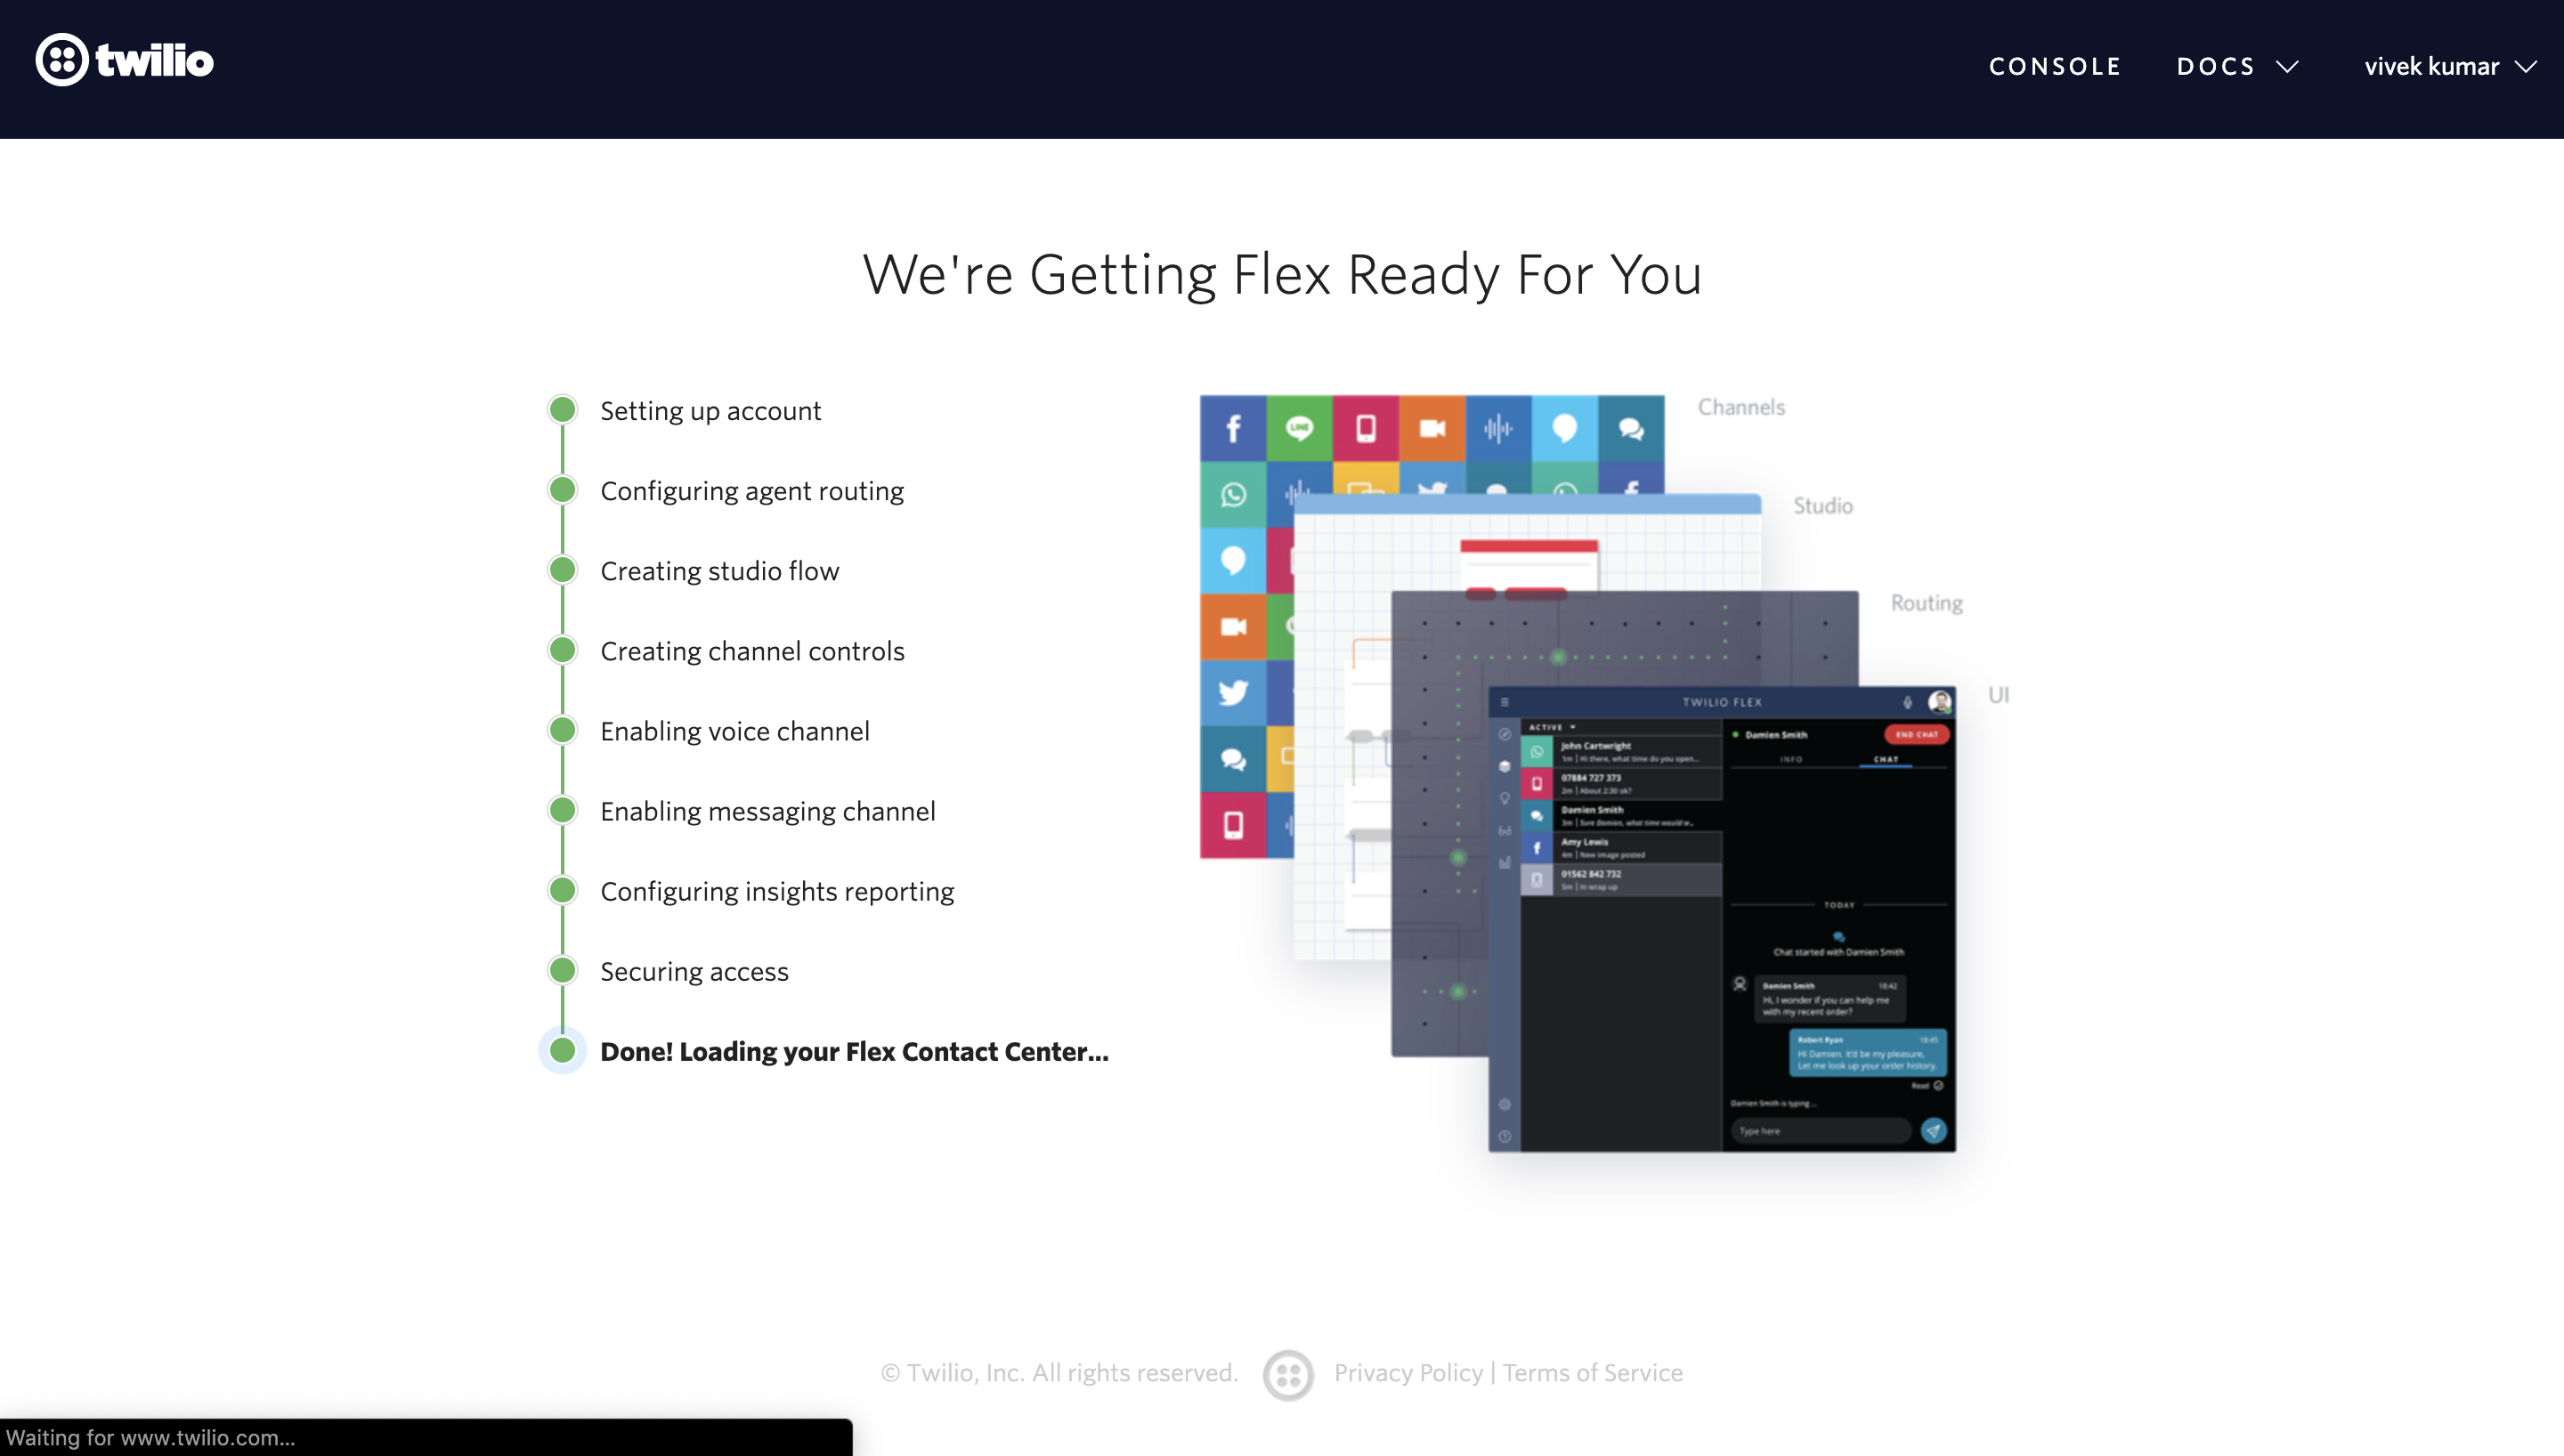The width and height of the screenshot is (2564, 1456).
Task: Click the pink mobile phone tile in top row
Action: pyautogui.click(x=1366, y=428)
